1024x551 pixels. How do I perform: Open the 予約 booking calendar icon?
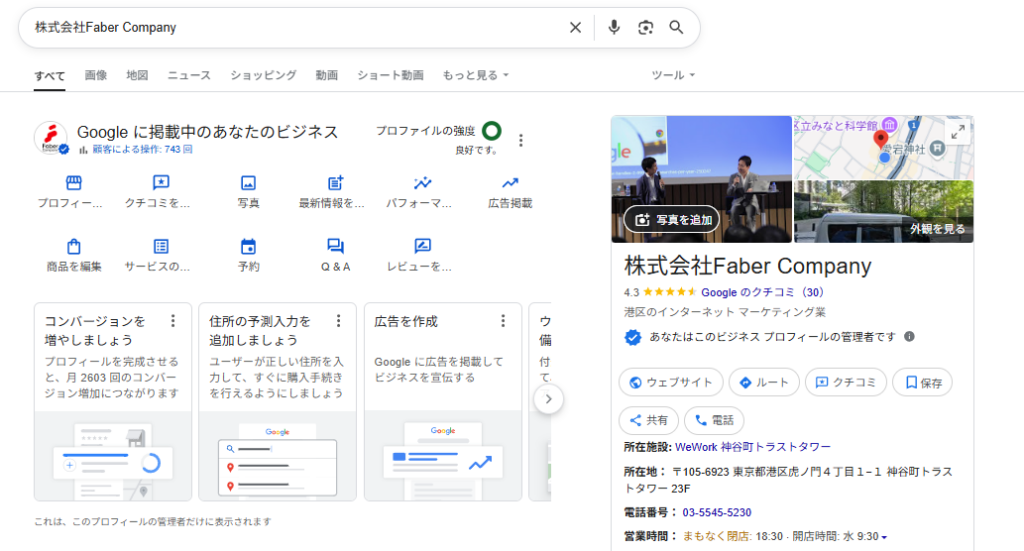(248, 246)
